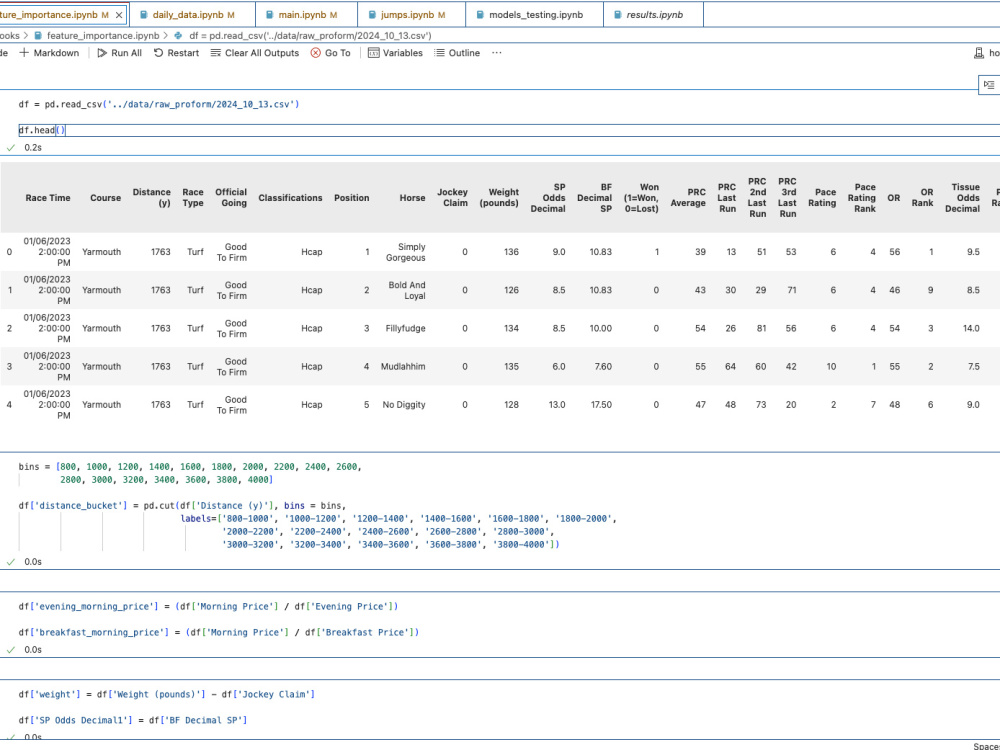Click the models_testing.ipynb notebook file icon

coord(480,15)
